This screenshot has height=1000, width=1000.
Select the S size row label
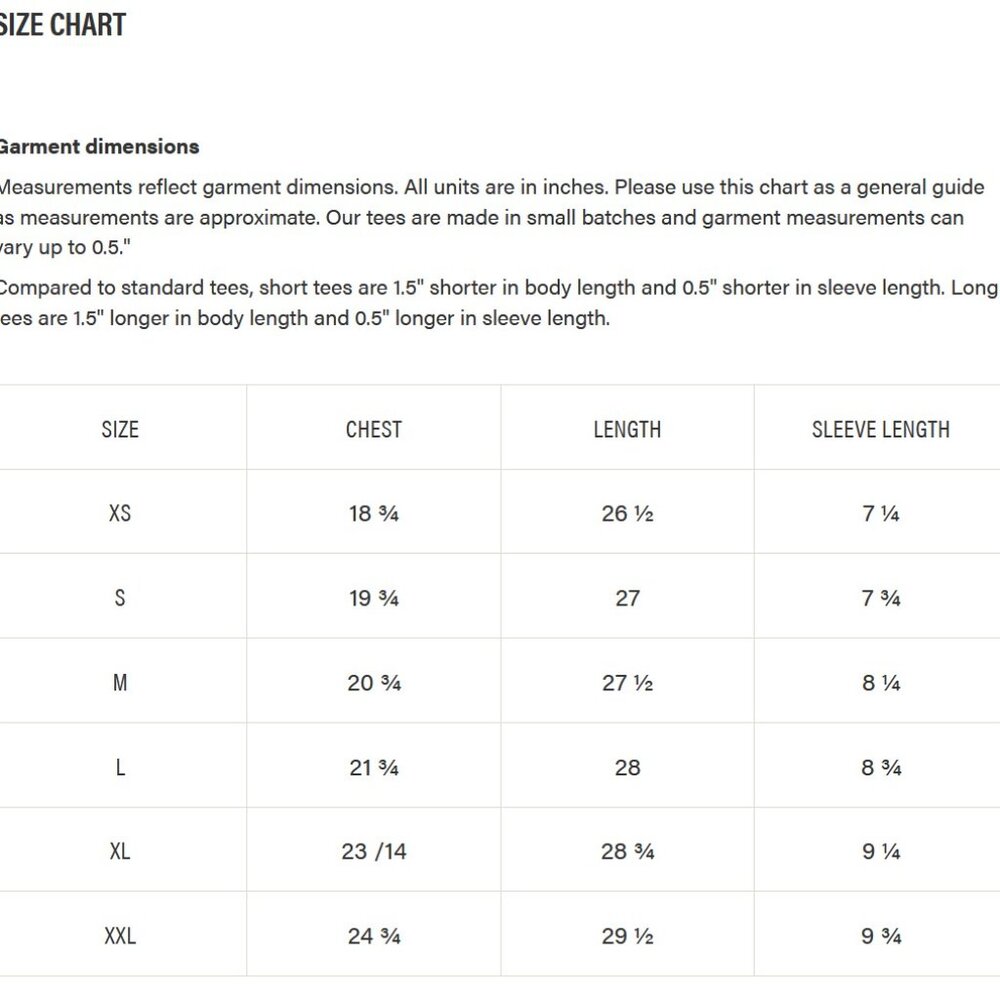pos(120,598)
